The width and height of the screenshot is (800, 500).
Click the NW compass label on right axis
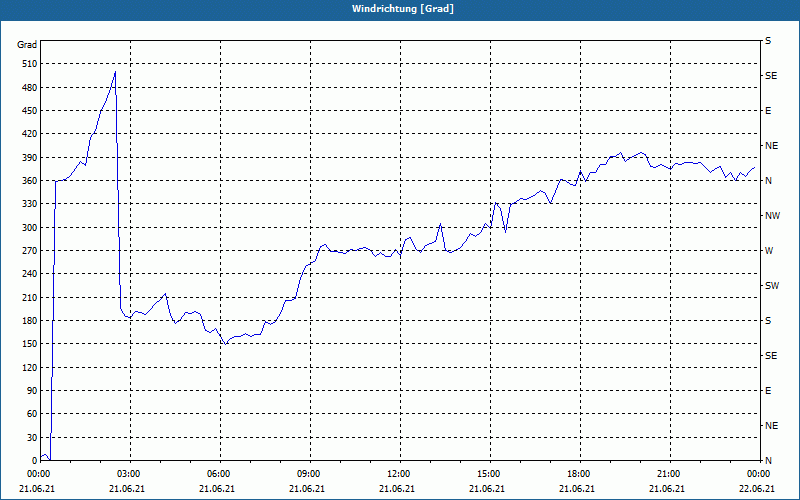click(772, 216)
